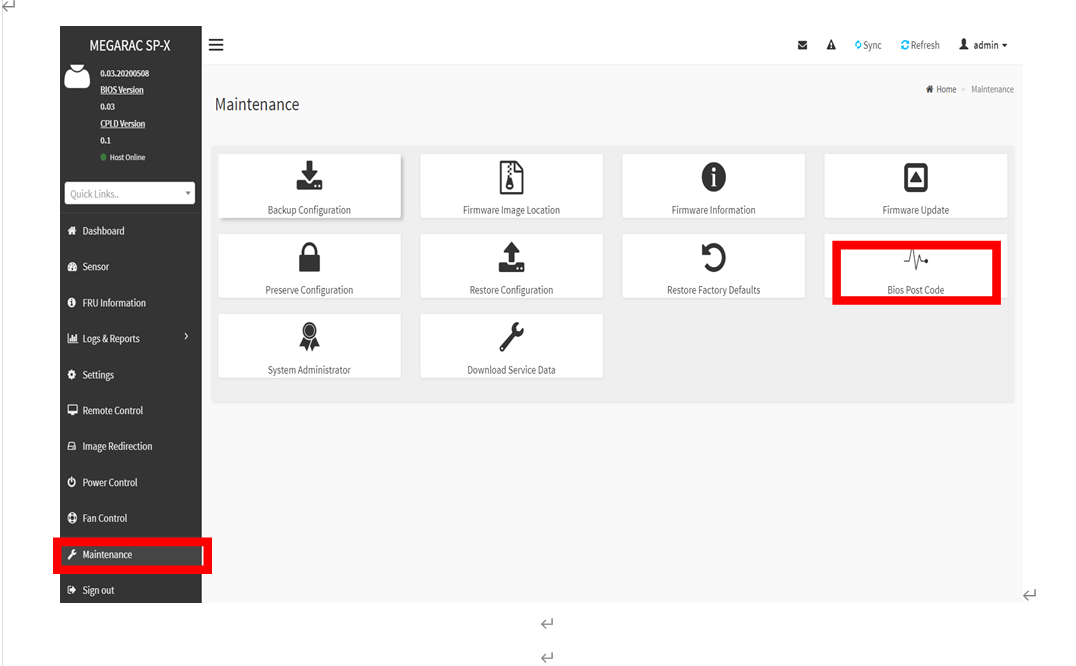Image resolution: width=1076 pixels, height=666 pixels.
Task: Open Download Service Data wrench icon
Action: (511, 337)
